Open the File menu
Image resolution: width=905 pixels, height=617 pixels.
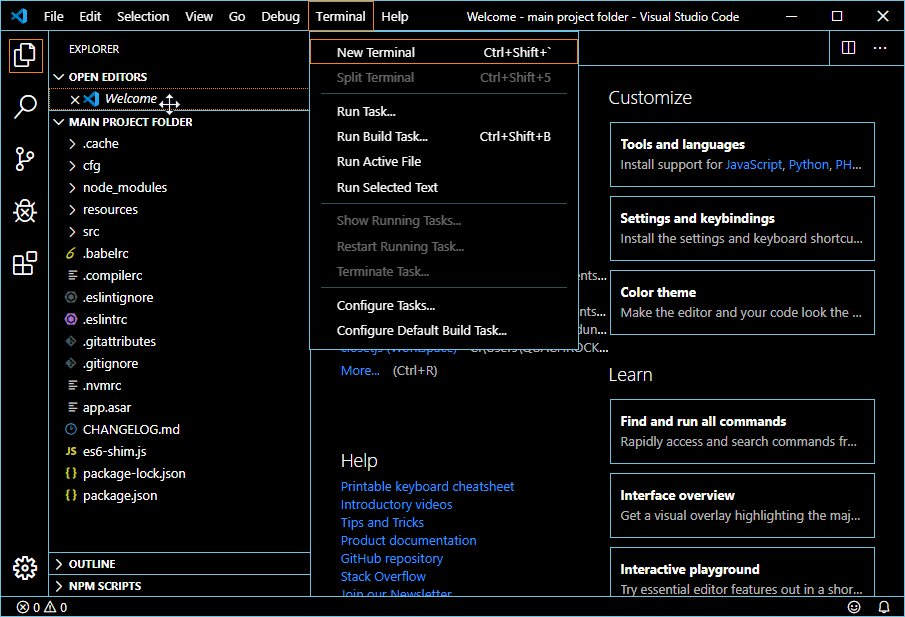pos(54,16)
